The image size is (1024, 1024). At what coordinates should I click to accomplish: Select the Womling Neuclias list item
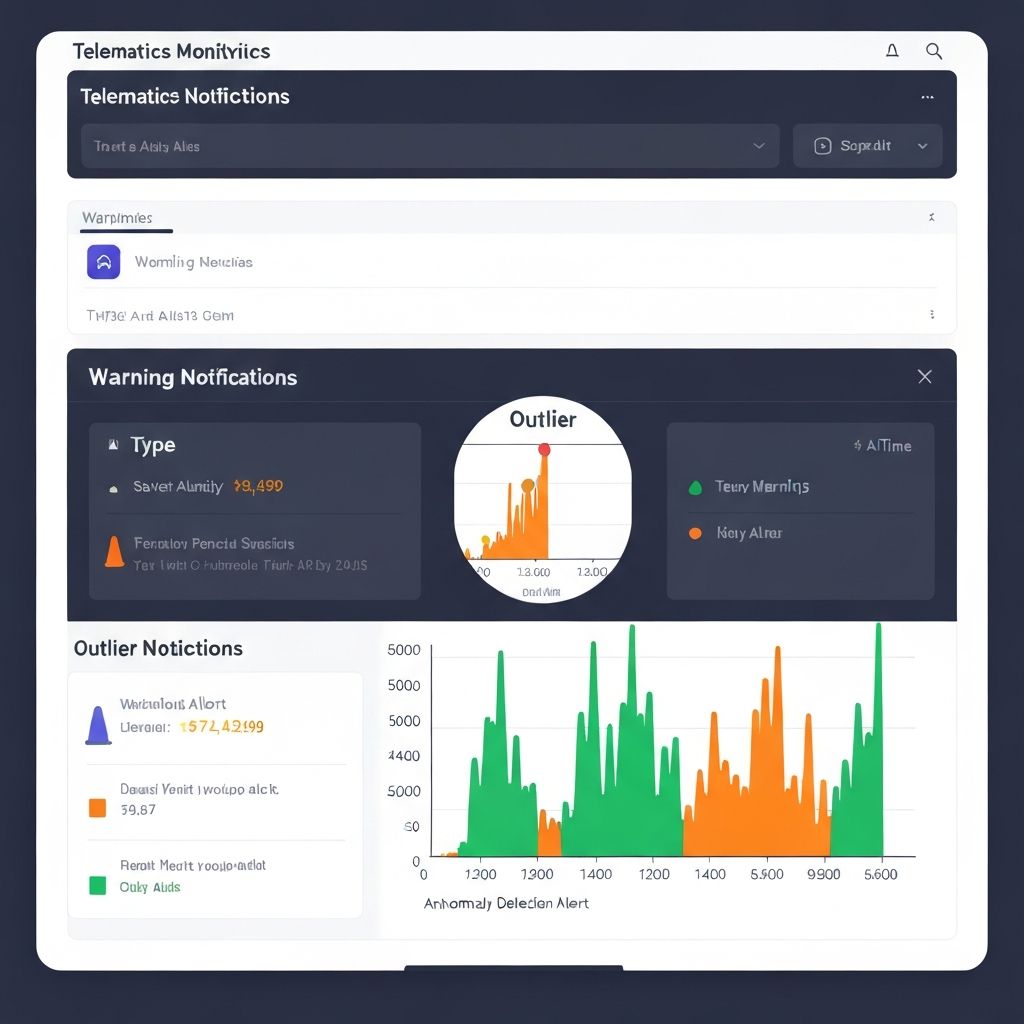coord(193,262)
